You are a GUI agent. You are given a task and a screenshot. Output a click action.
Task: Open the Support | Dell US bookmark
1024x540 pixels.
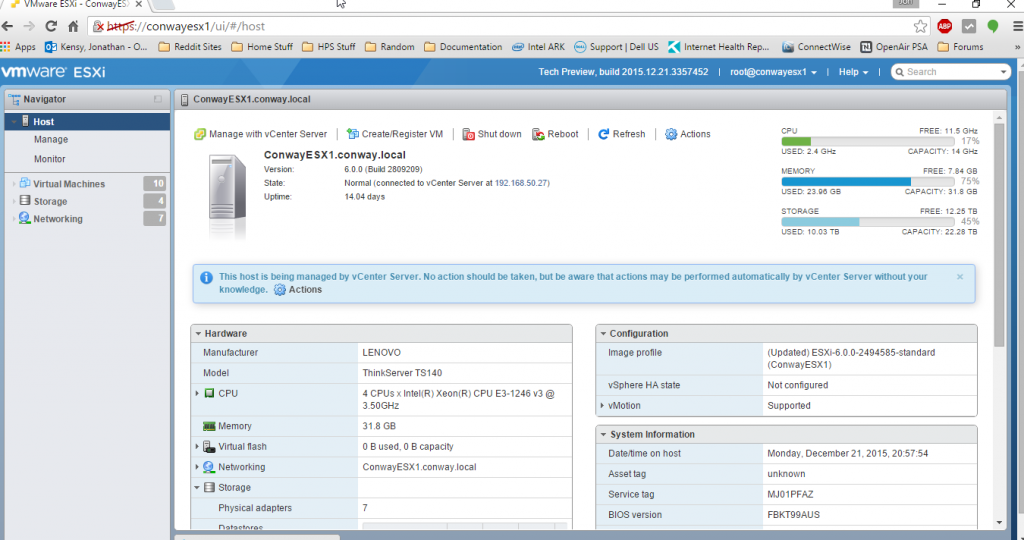616,47
